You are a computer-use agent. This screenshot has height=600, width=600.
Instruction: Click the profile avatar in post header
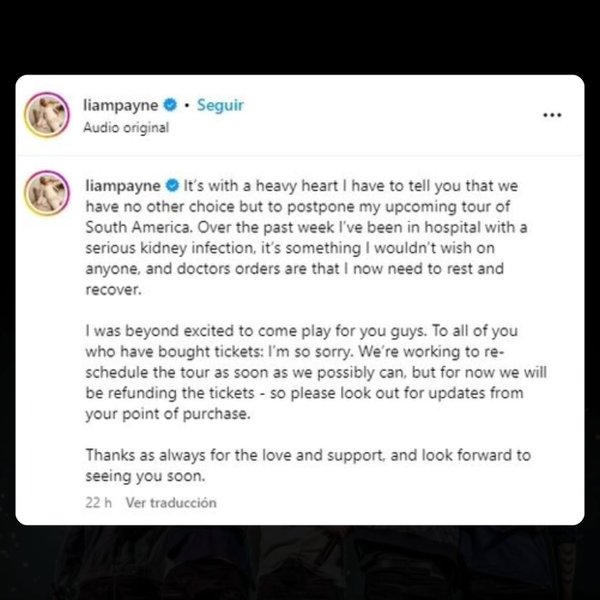pyautogui.click(x=47, y=114)
